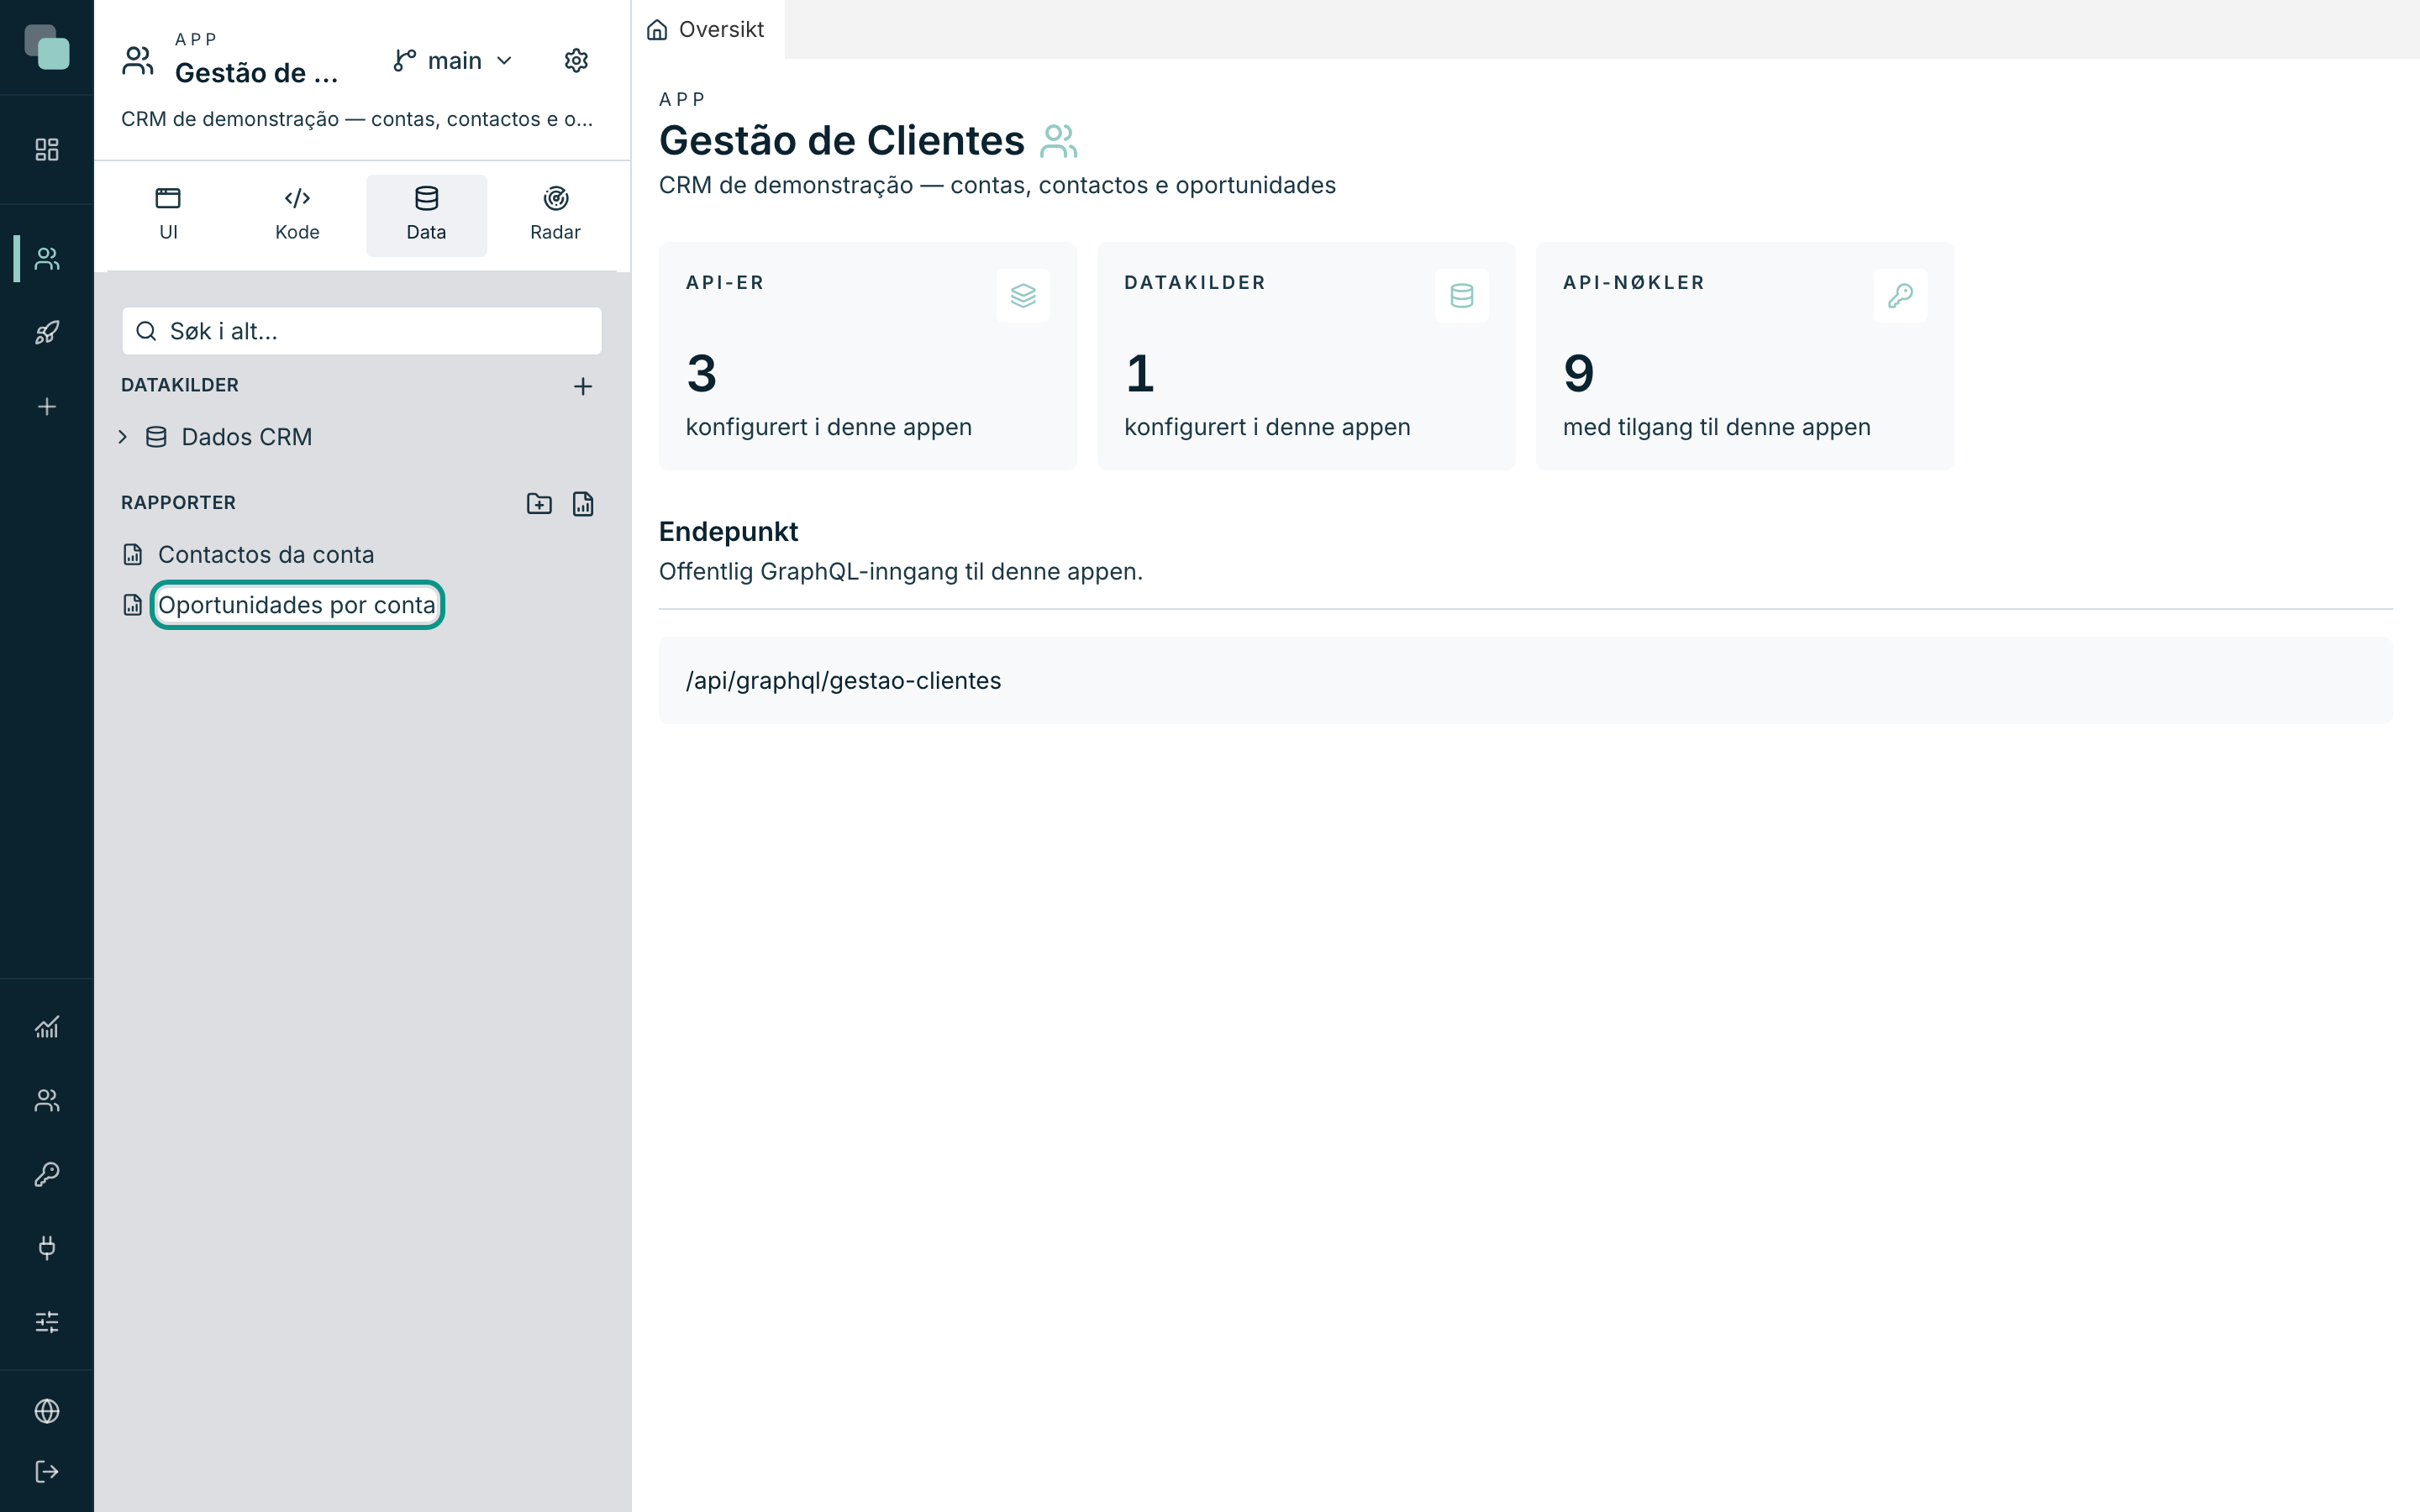Open the main branch dropdown
Viewport: 2420px width, 1512px height.
pyautogui.click(x=453, y=61)
